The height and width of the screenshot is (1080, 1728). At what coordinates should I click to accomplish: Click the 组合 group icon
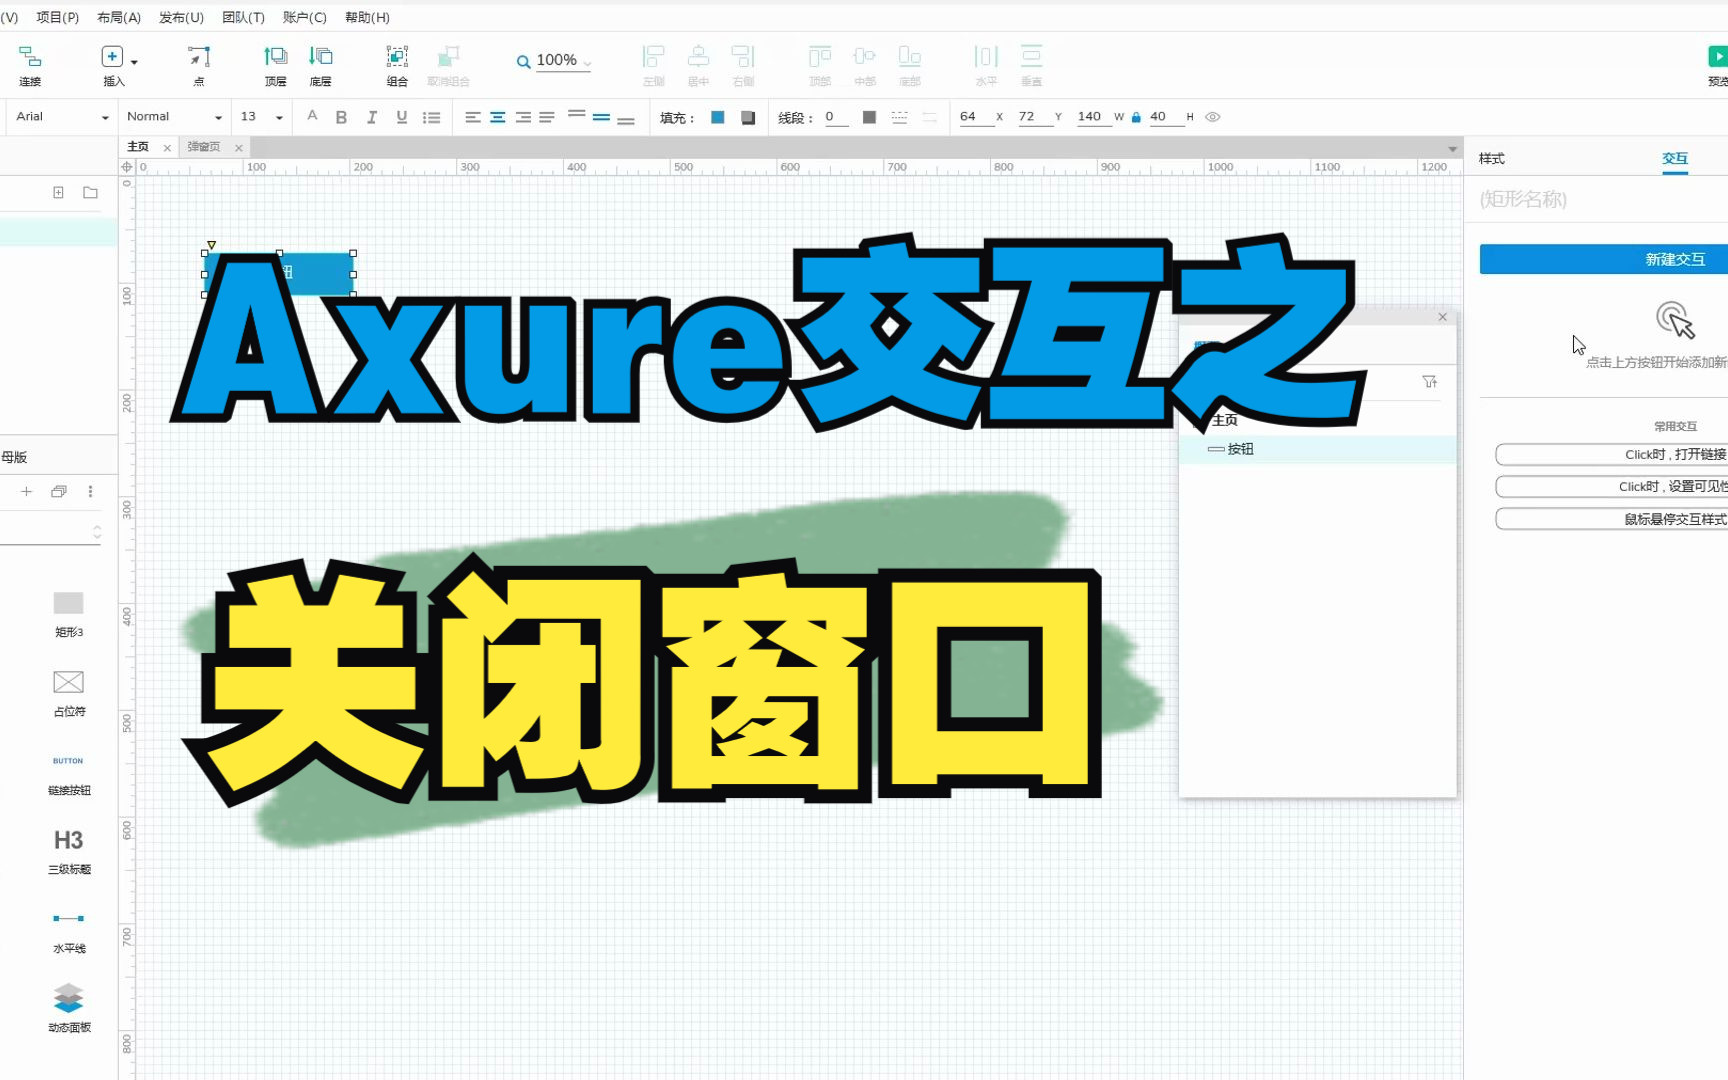(x=397, y=57)
